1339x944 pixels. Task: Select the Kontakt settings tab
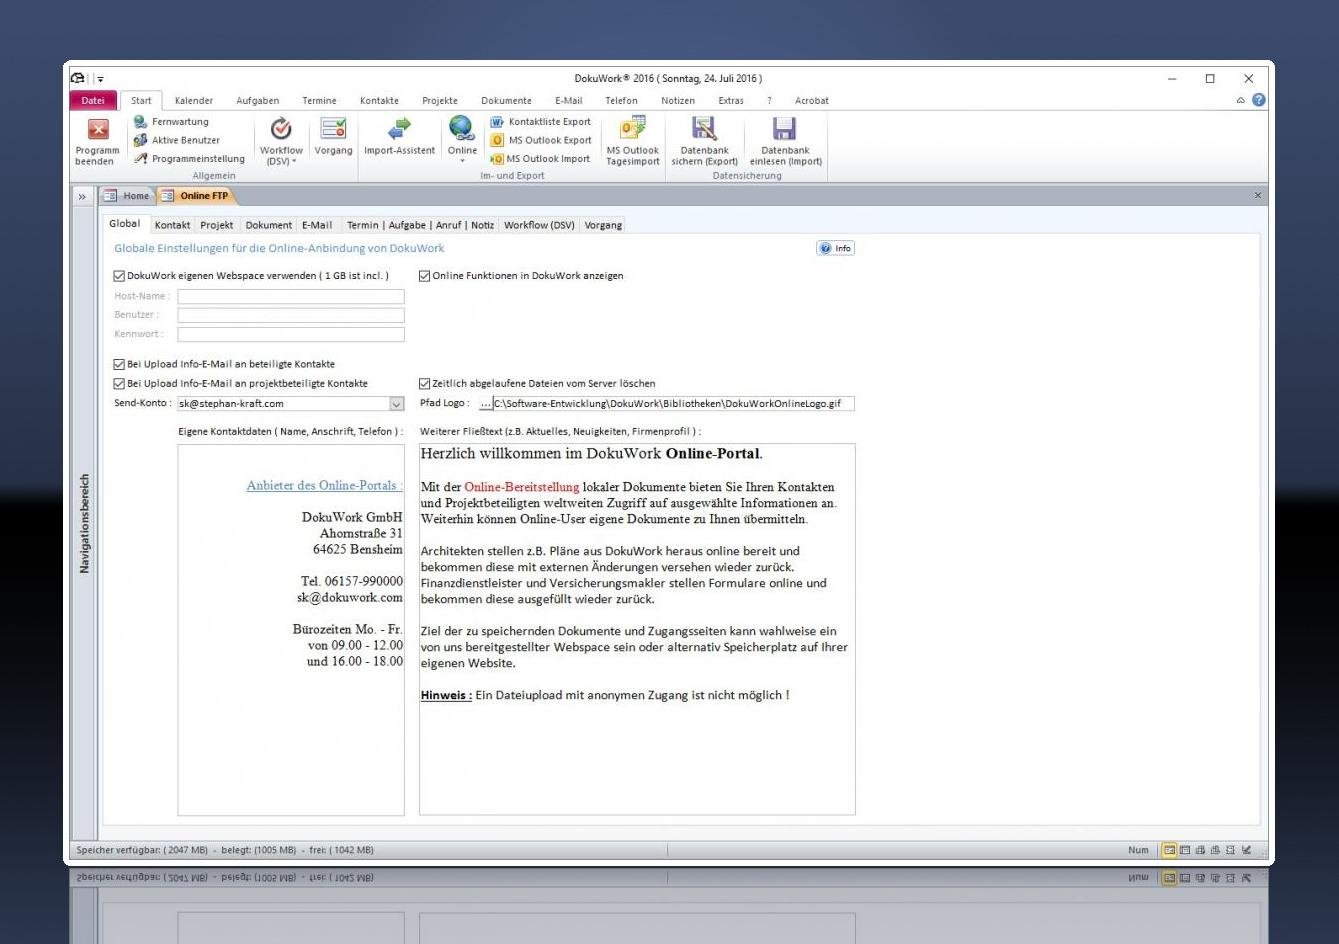[x=173, y=225]
